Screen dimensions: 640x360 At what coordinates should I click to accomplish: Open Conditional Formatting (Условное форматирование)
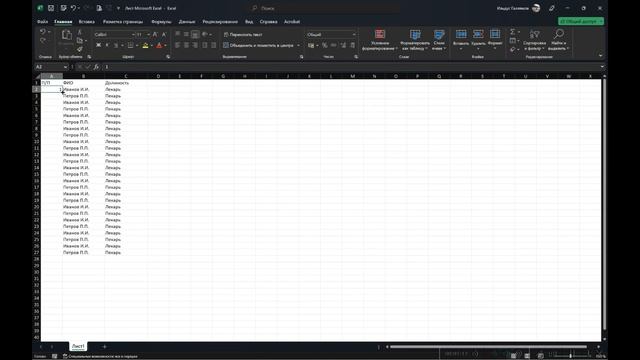click(380, 40)
